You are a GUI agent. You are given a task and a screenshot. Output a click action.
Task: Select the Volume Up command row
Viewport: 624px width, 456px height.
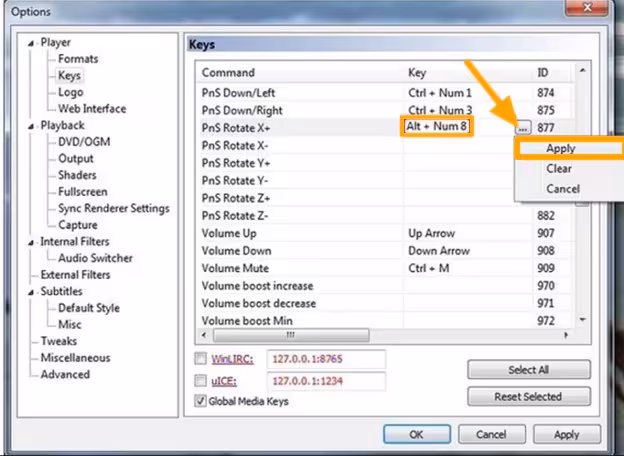[385, 233]
